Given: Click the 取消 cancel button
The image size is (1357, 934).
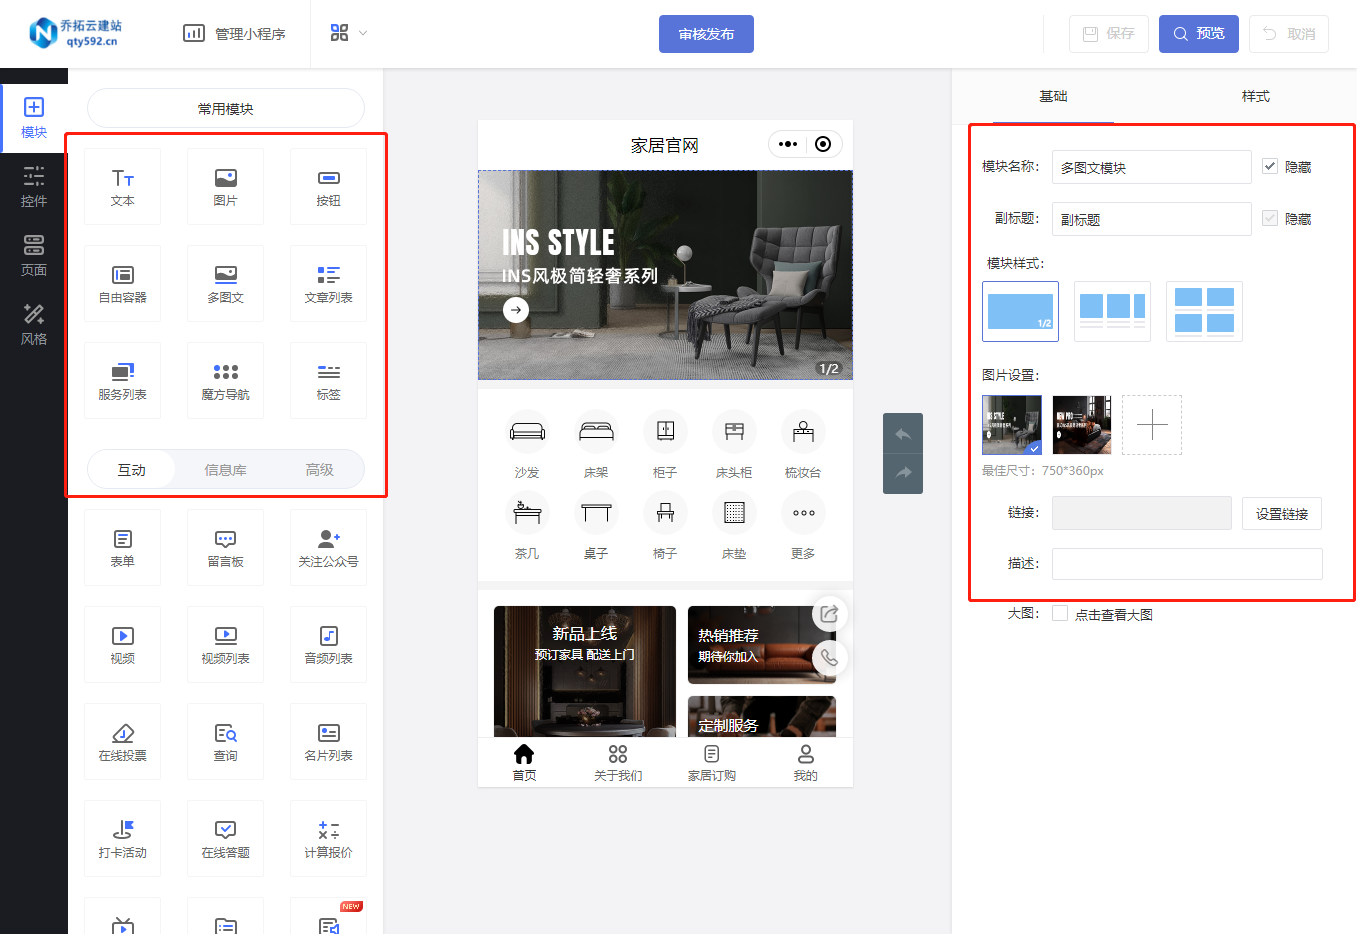Looking at the screenshot, I should click(1289, 34).
